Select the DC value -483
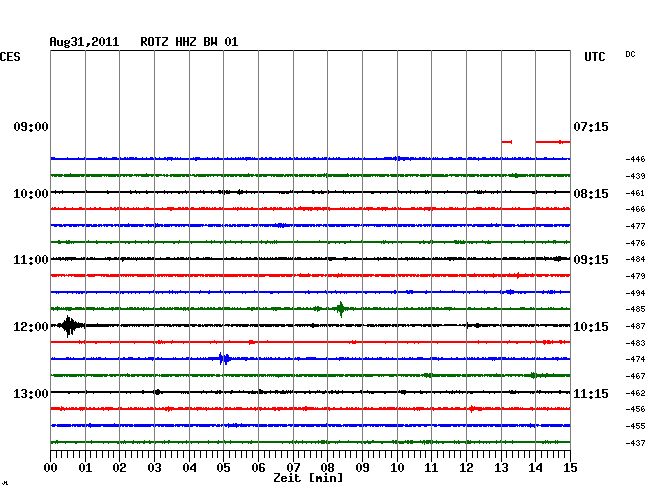The height and width of the screenshot is (494, 650). 635,343
